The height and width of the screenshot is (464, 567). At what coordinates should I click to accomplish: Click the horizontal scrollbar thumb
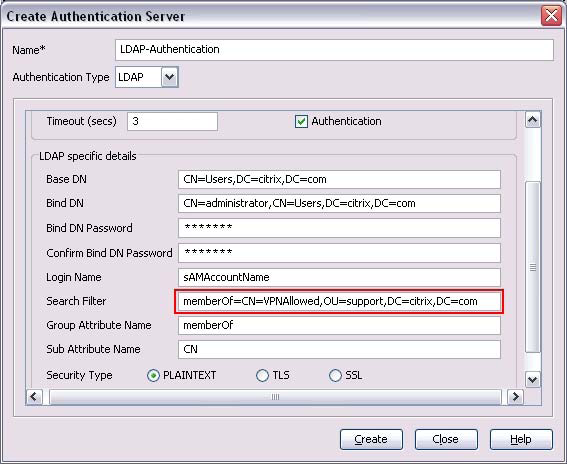275,397
